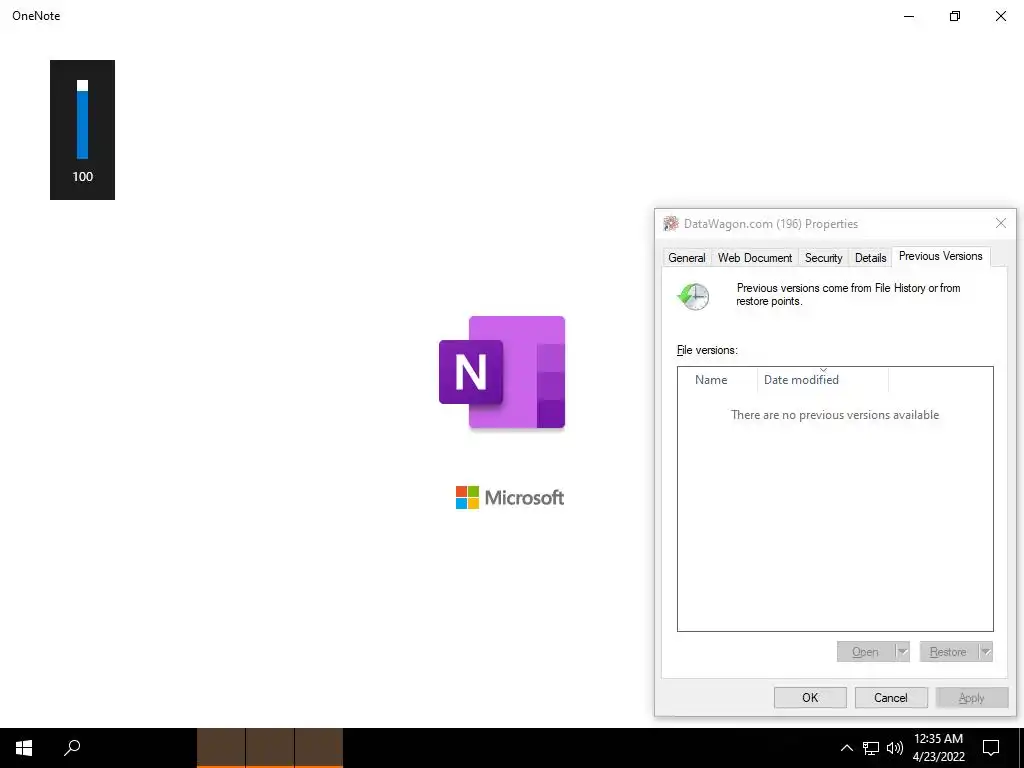Click the previous versions clock icon
This screenshot has height=768, width=1024.
click(x=693, y=296)
